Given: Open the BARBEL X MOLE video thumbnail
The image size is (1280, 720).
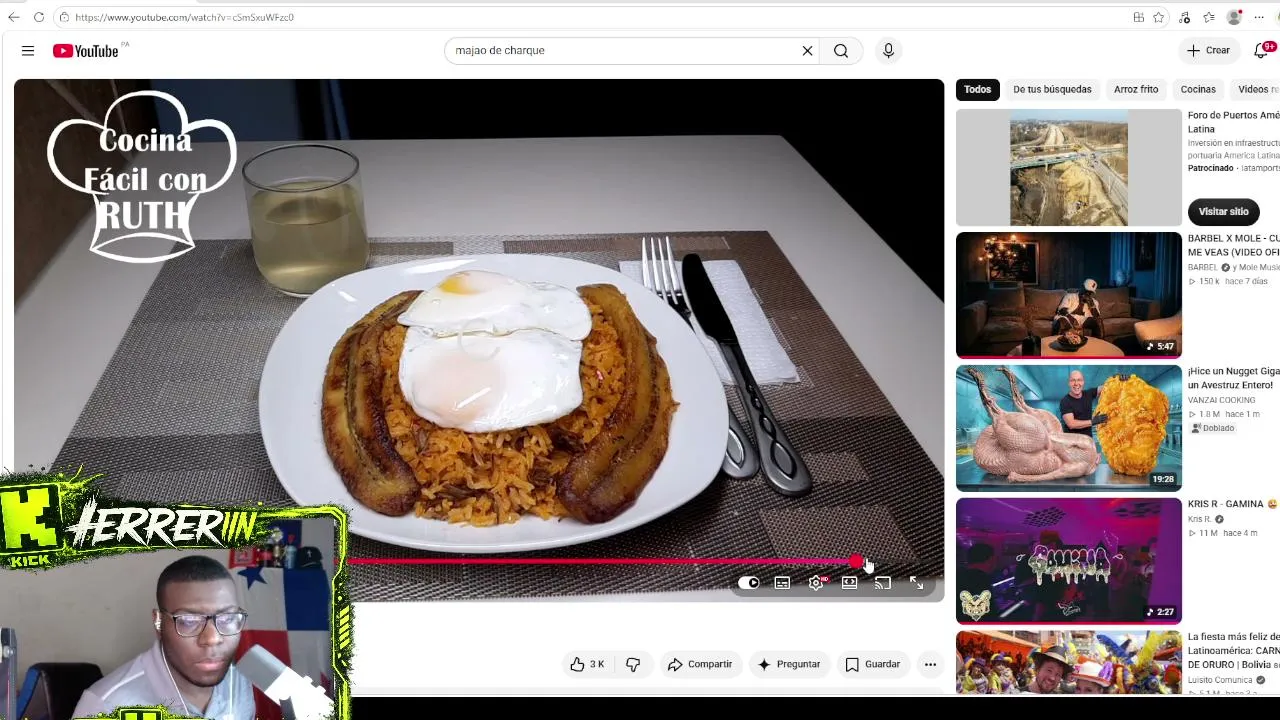Looking at the screenshot, I should point(1069,295).
